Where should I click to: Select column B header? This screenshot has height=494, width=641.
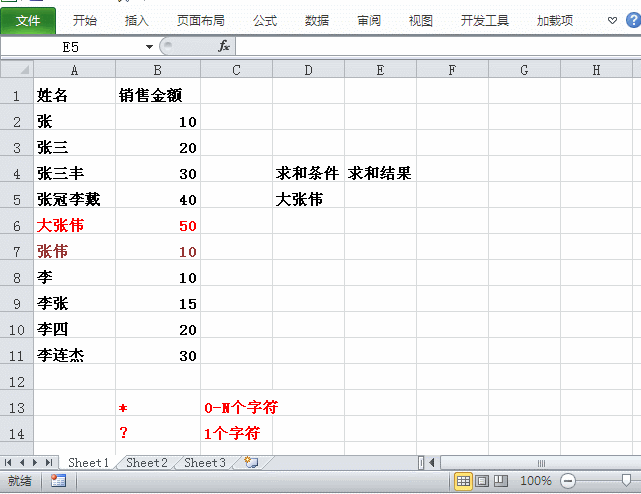(x=158, y=70)
